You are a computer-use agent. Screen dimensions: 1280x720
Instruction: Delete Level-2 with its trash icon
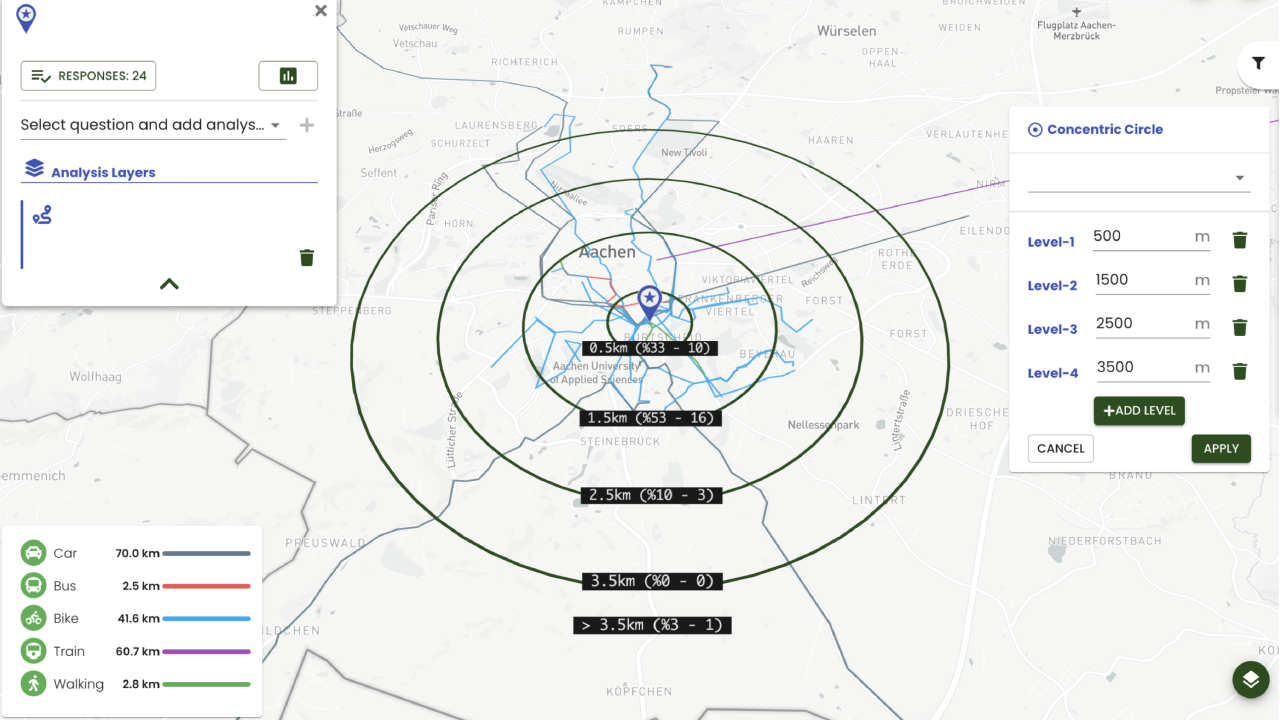[1240, 284]
